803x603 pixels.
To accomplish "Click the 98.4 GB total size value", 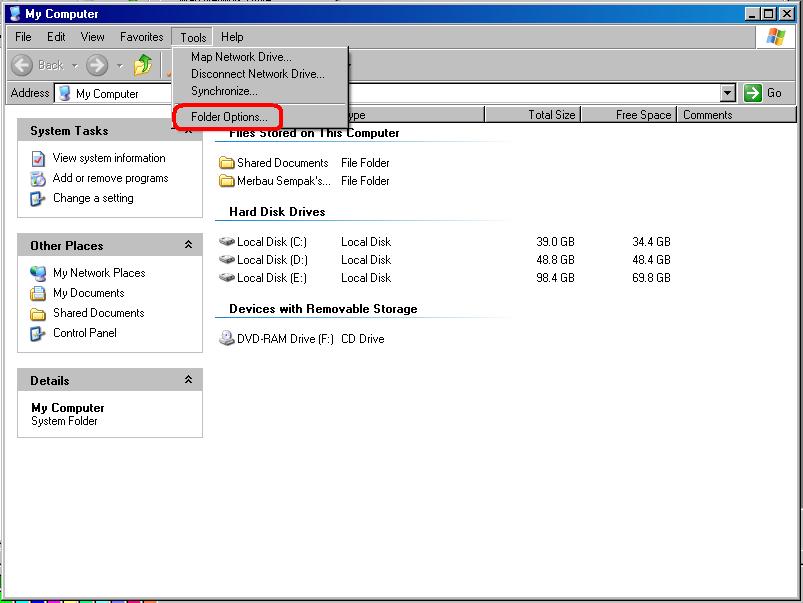I will (x=556, y=278).
